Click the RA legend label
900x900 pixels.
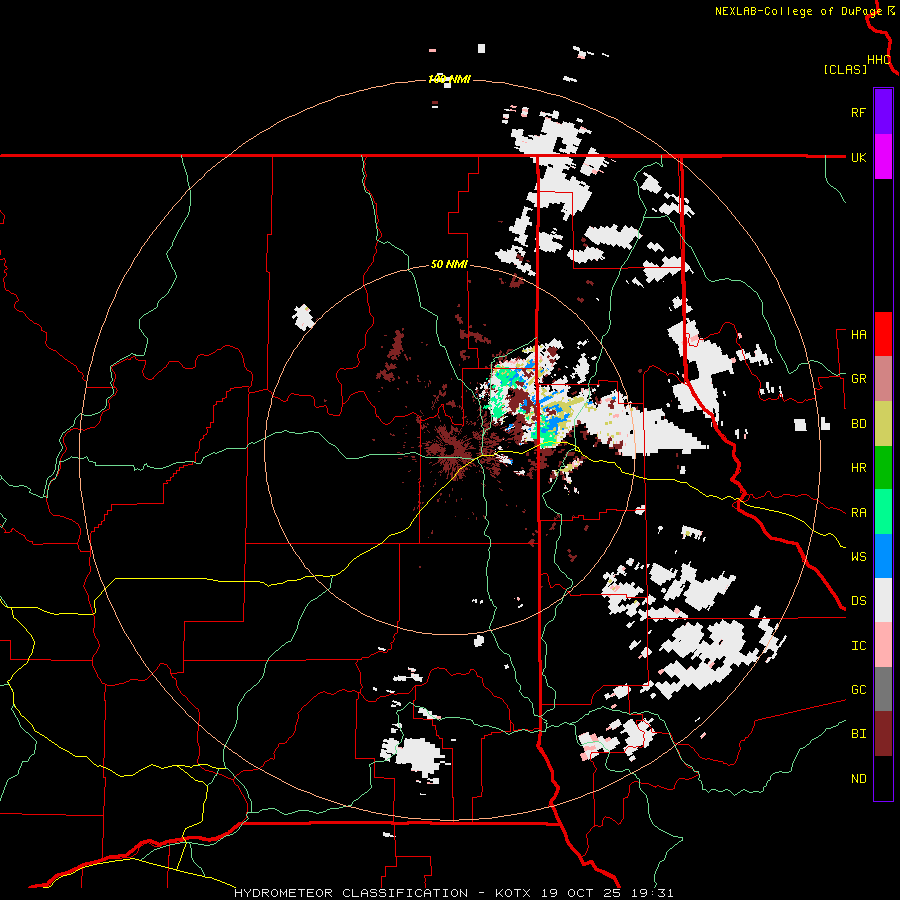(858, 513)
